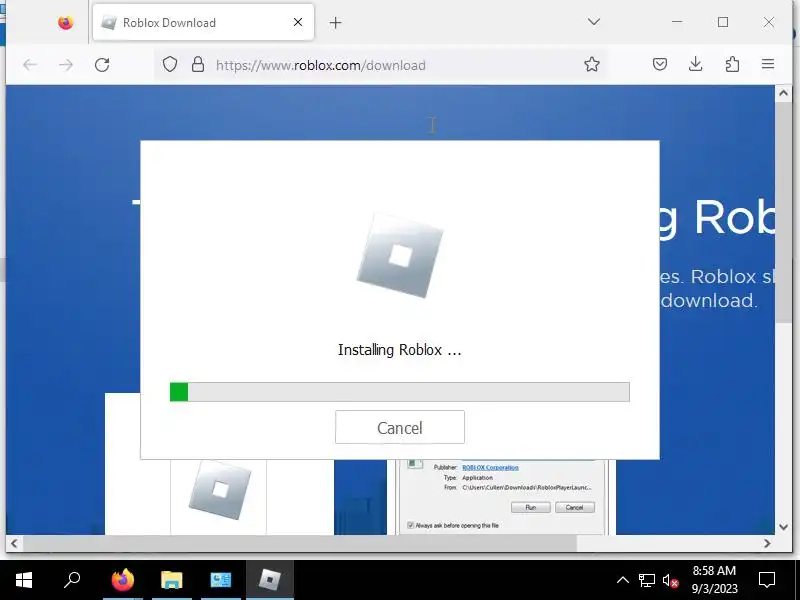Image resolution: width=800 pixels, height=600 pixels.
Task: Click the ROBLOX Corporation publisher link
Action: (490, 467)
